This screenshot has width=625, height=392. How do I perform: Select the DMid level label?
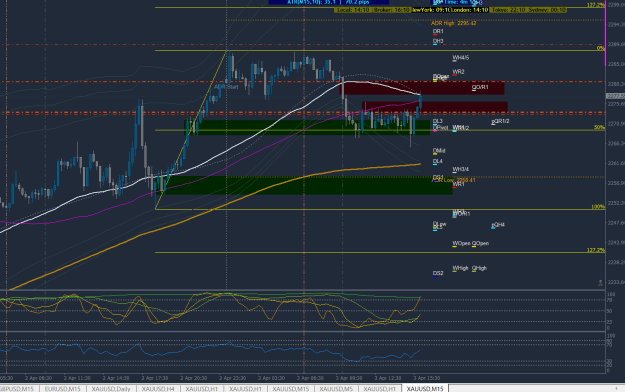tap(439, 151)
